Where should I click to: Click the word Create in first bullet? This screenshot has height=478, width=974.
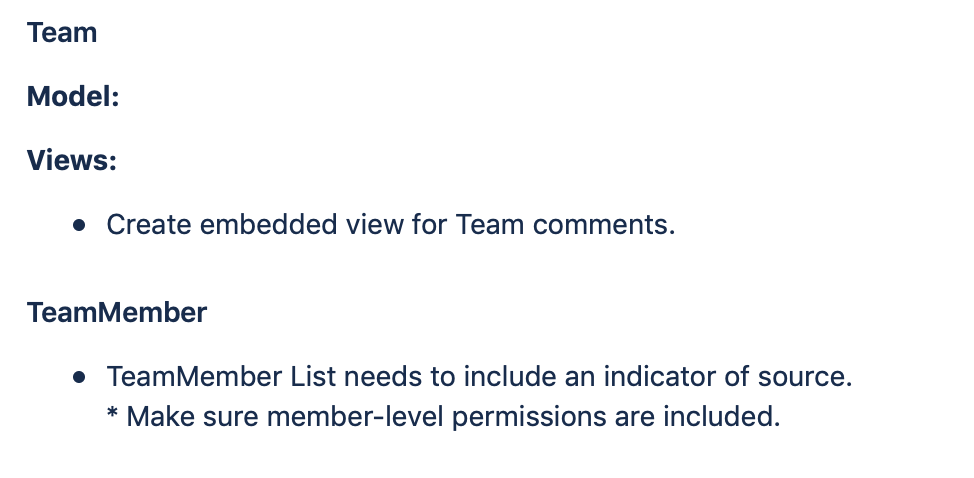pos(148,224)
